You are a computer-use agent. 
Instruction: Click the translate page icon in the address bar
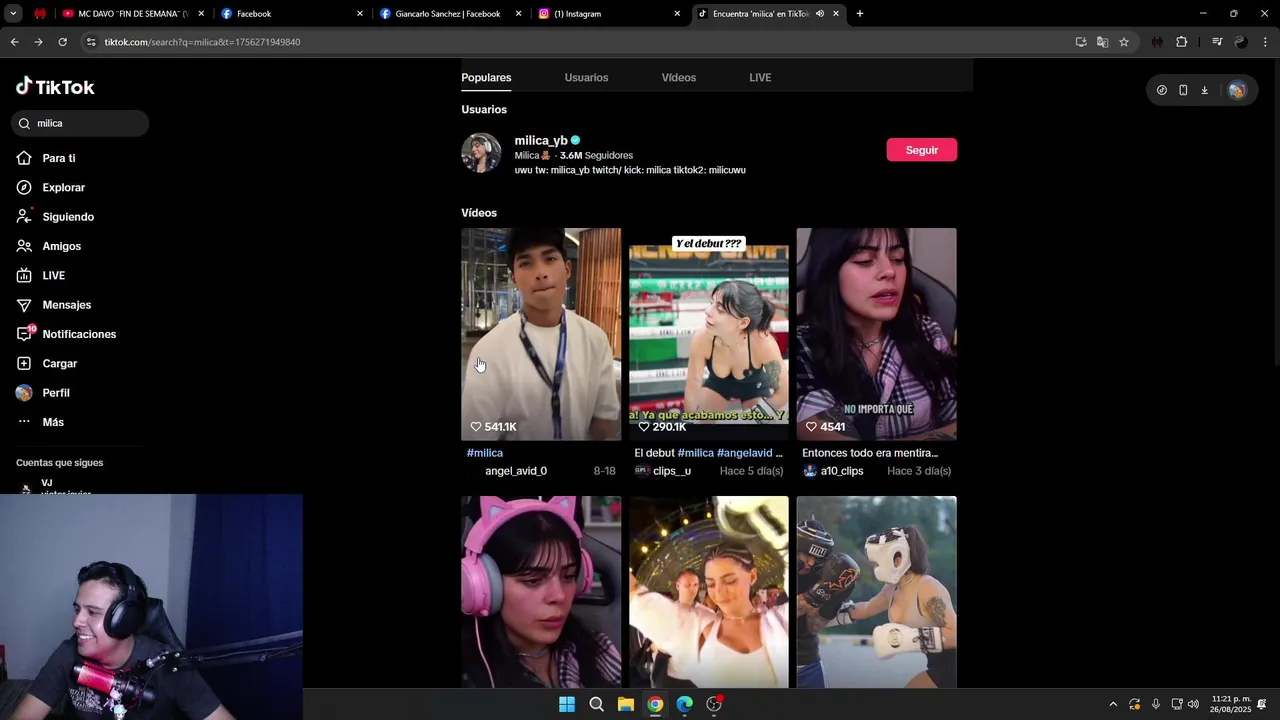click(x=1102, y=42)
